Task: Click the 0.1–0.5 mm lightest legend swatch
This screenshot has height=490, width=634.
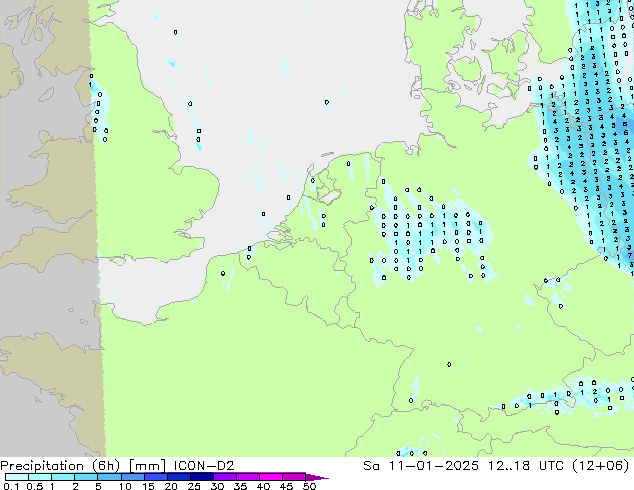Action: click(17, 477)
